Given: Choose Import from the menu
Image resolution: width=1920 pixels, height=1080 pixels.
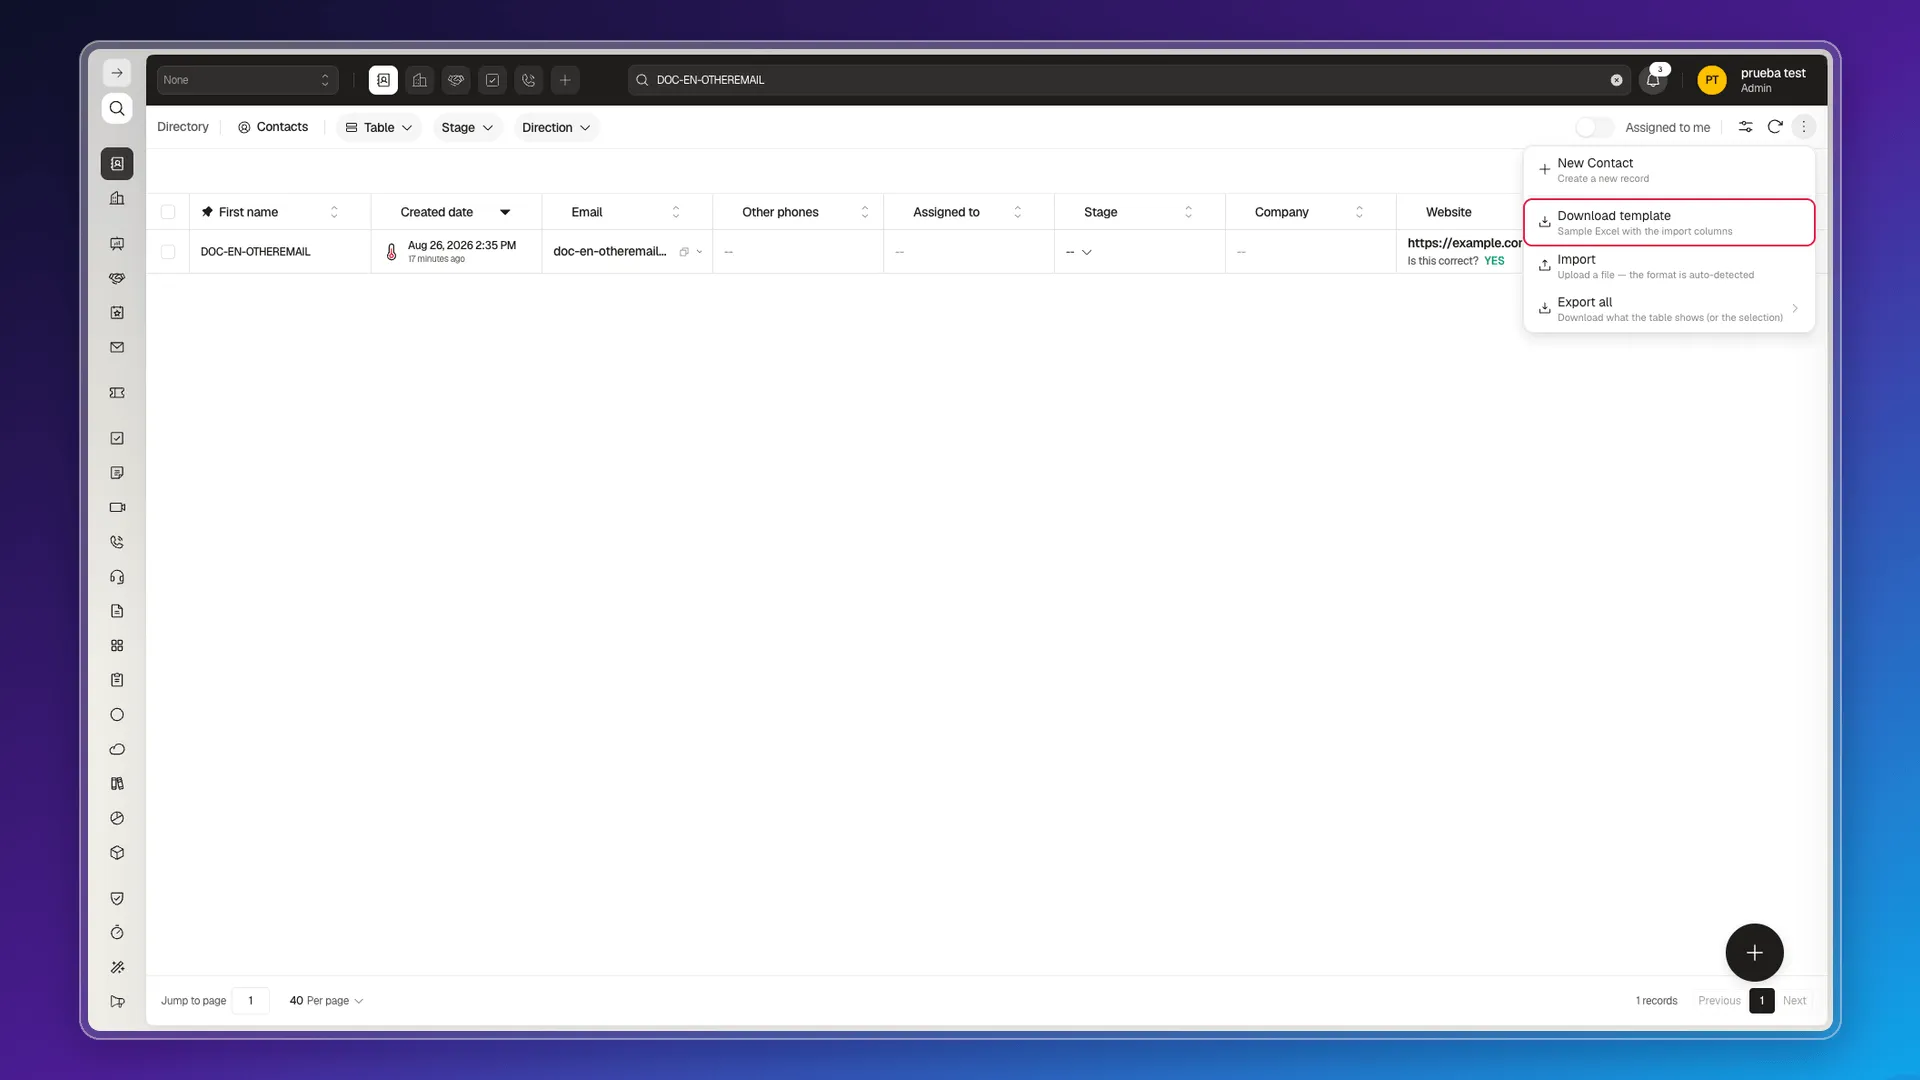Looking at the screenshot, I should (x=1669, y=266).
